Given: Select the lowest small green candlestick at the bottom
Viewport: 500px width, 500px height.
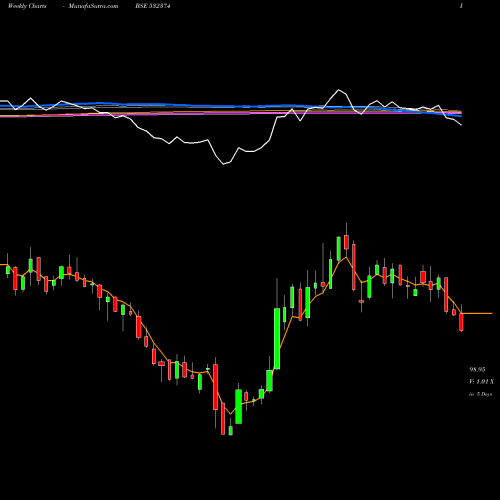Looking at the screenshot, I should (x=231, y=430).
